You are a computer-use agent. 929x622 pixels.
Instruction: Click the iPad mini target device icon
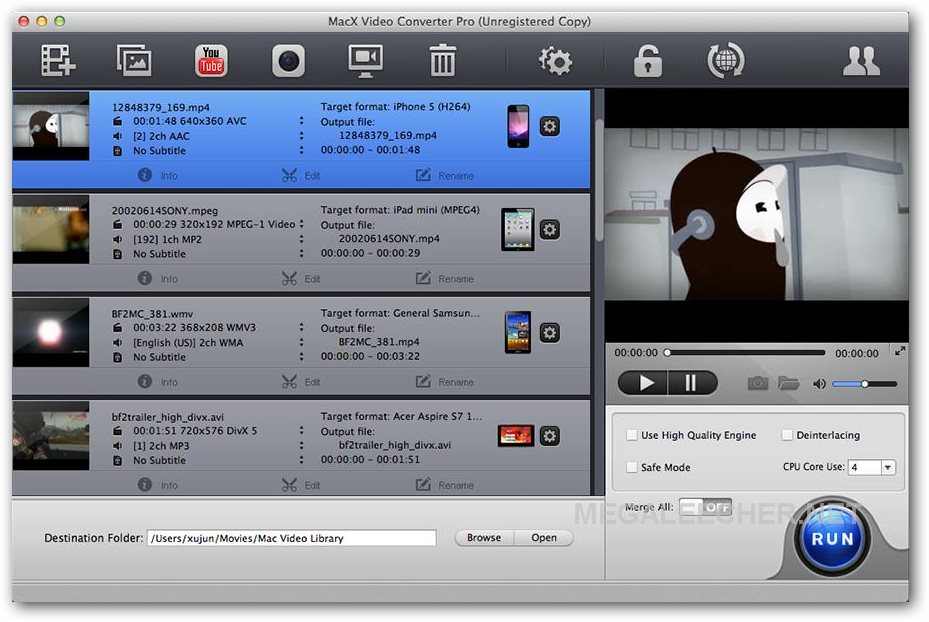[518, 229]
